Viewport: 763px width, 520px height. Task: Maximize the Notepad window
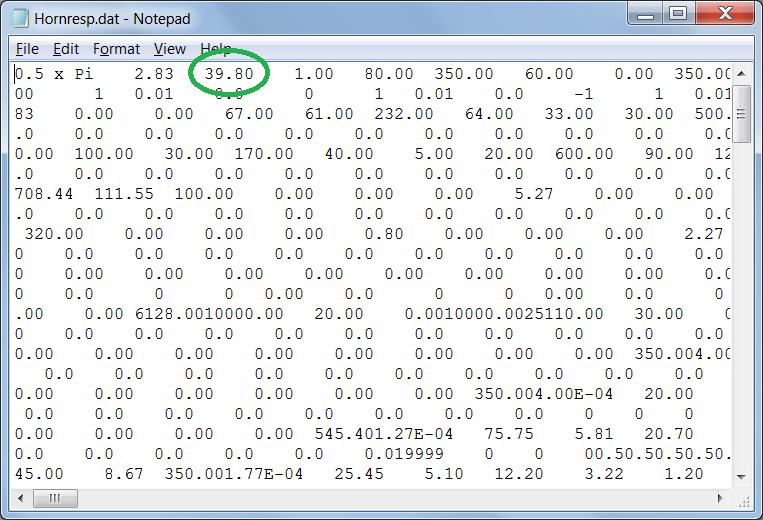coord(678,14)
